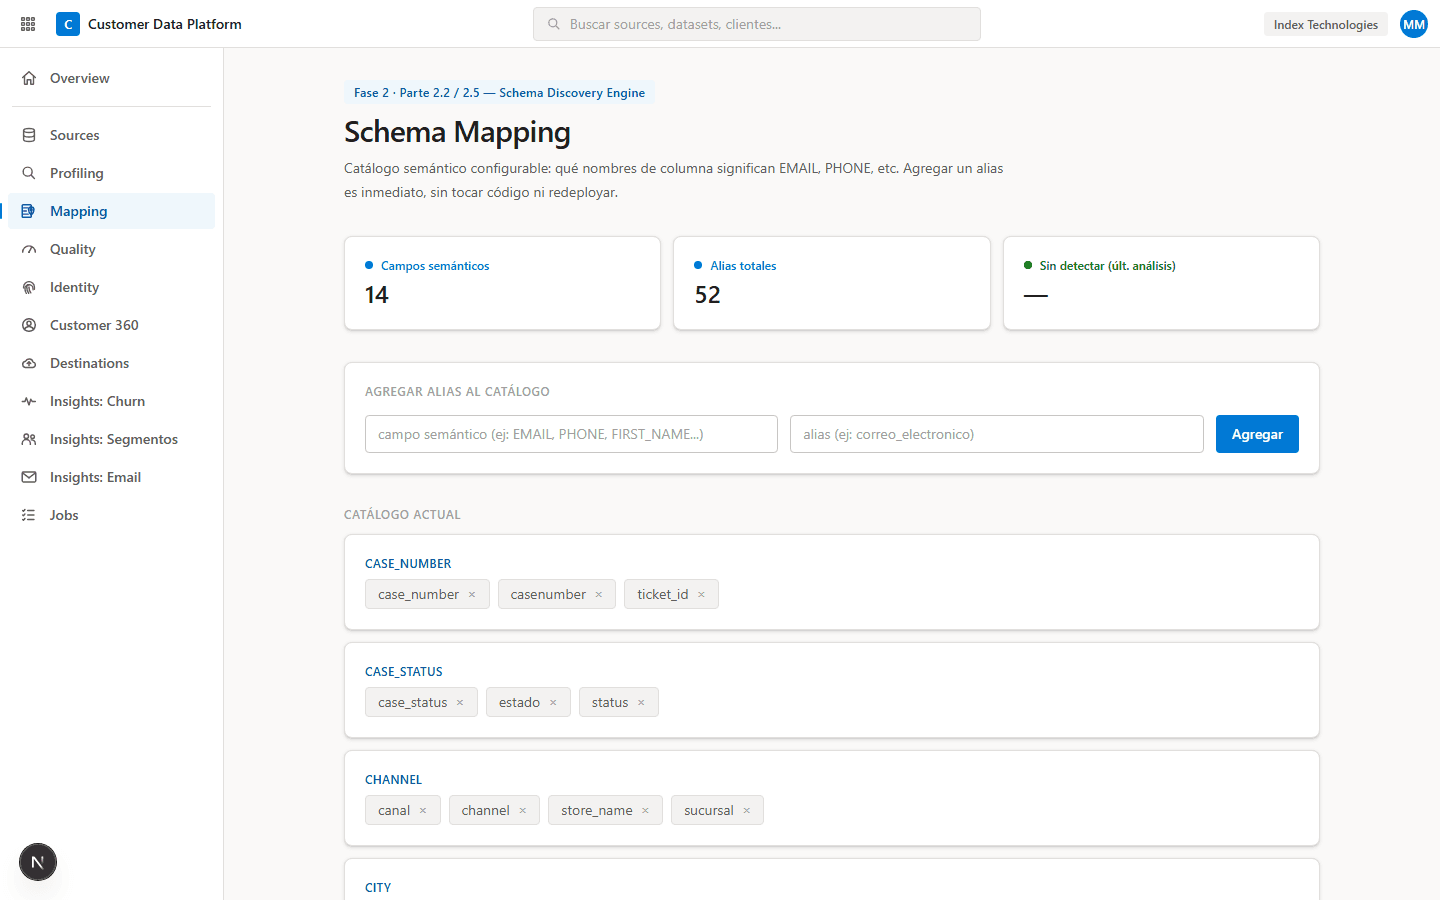Click the Identity fingerprint icon

point(29,287)
